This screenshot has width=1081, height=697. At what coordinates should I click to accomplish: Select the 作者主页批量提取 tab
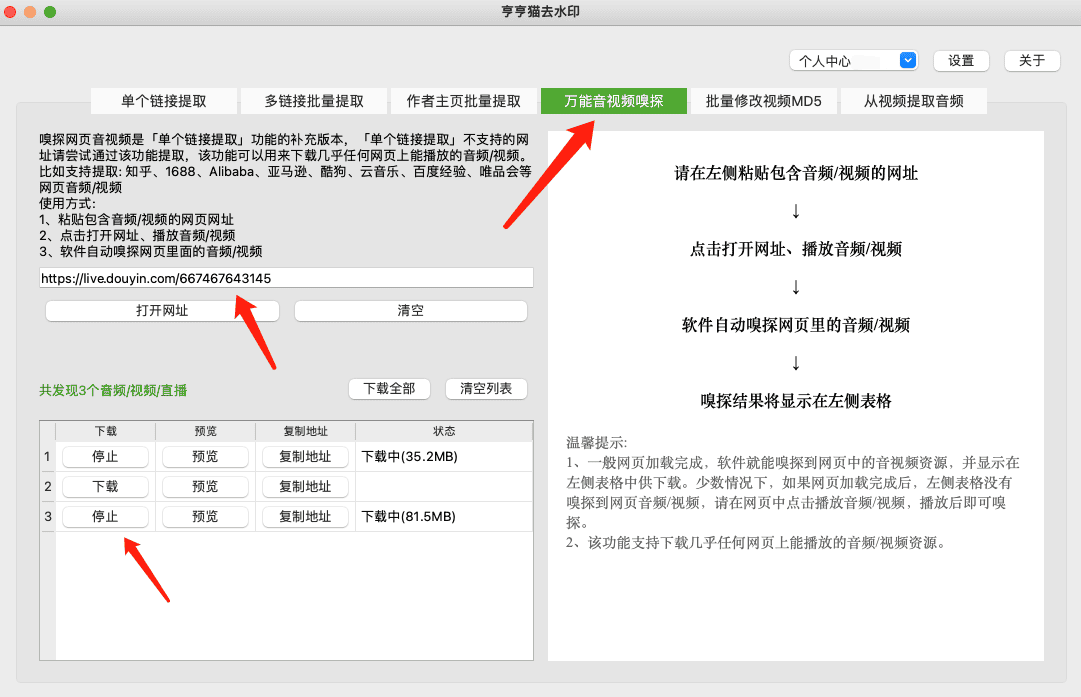pos(464,101)
